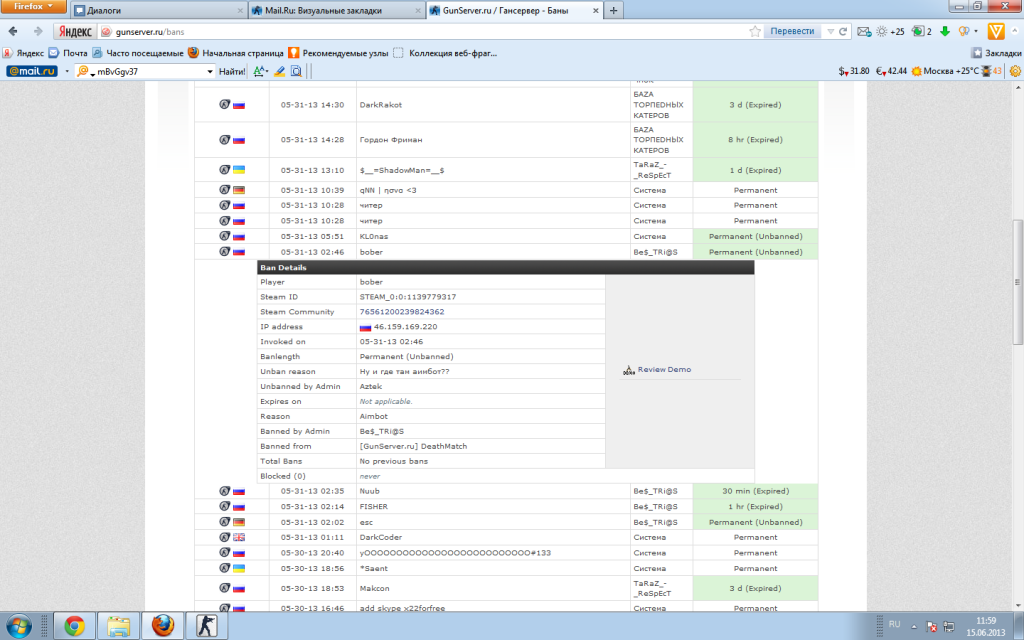Click the mail envelope toolbar icon
The image size is (1024, 640).
[863, 31]
